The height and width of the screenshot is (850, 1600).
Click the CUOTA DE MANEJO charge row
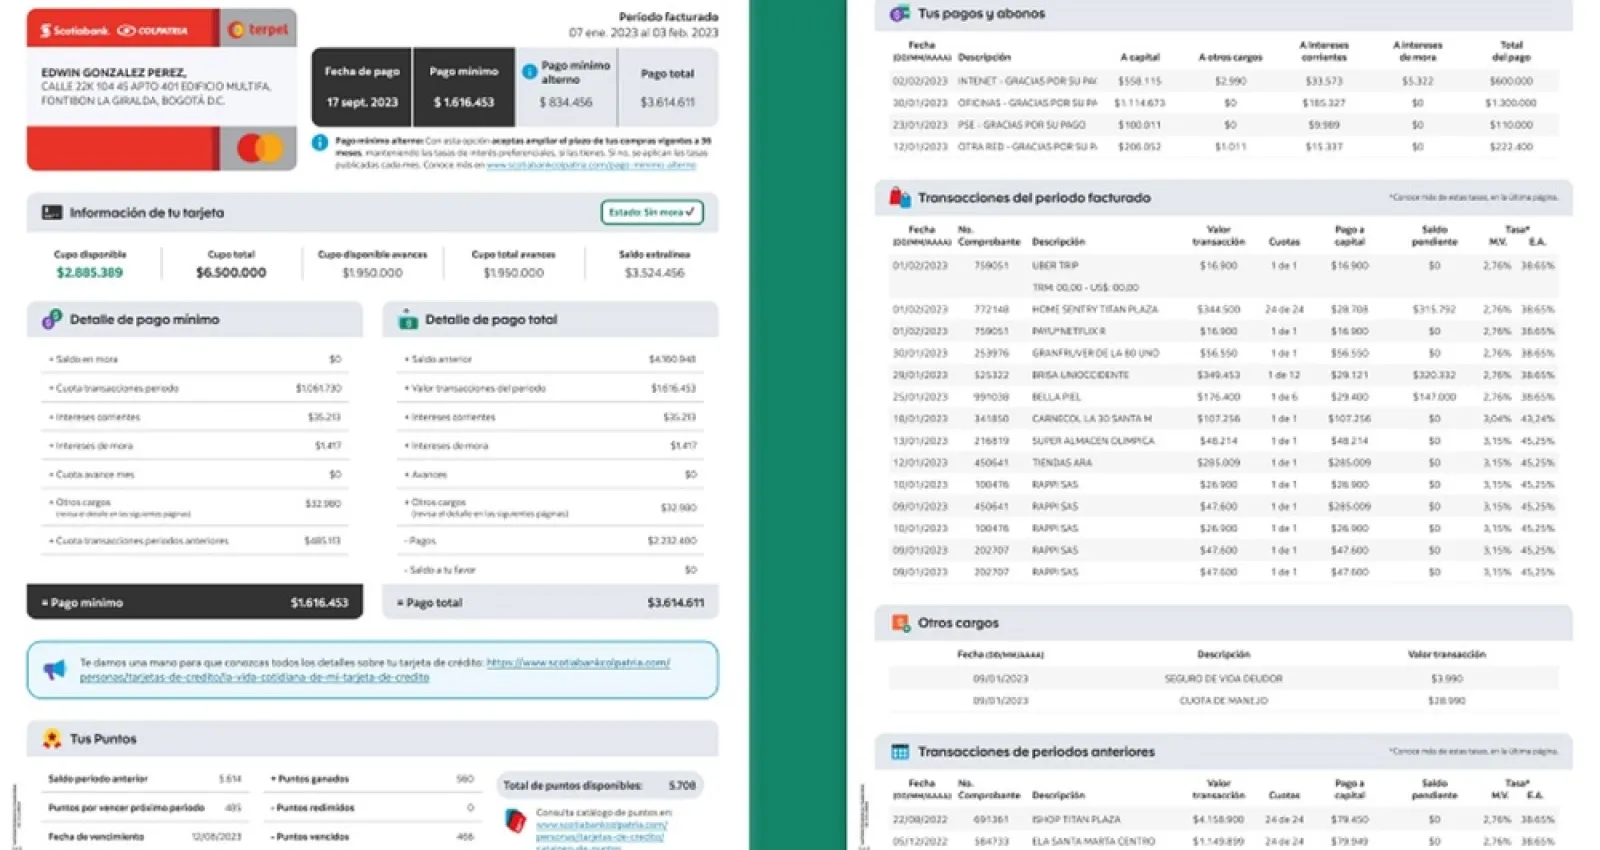click(x=1223, y=700)
